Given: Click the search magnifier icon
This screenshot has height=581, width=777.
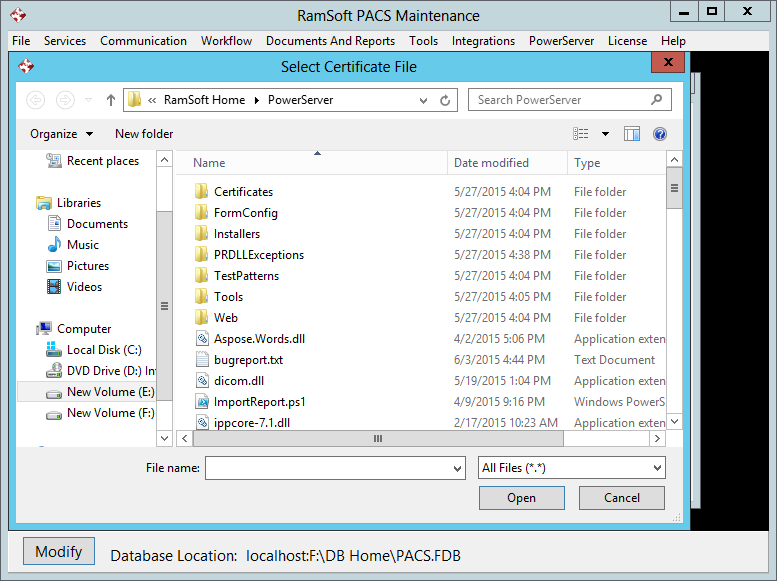Looking at the screenshot, I should (657, 100).
